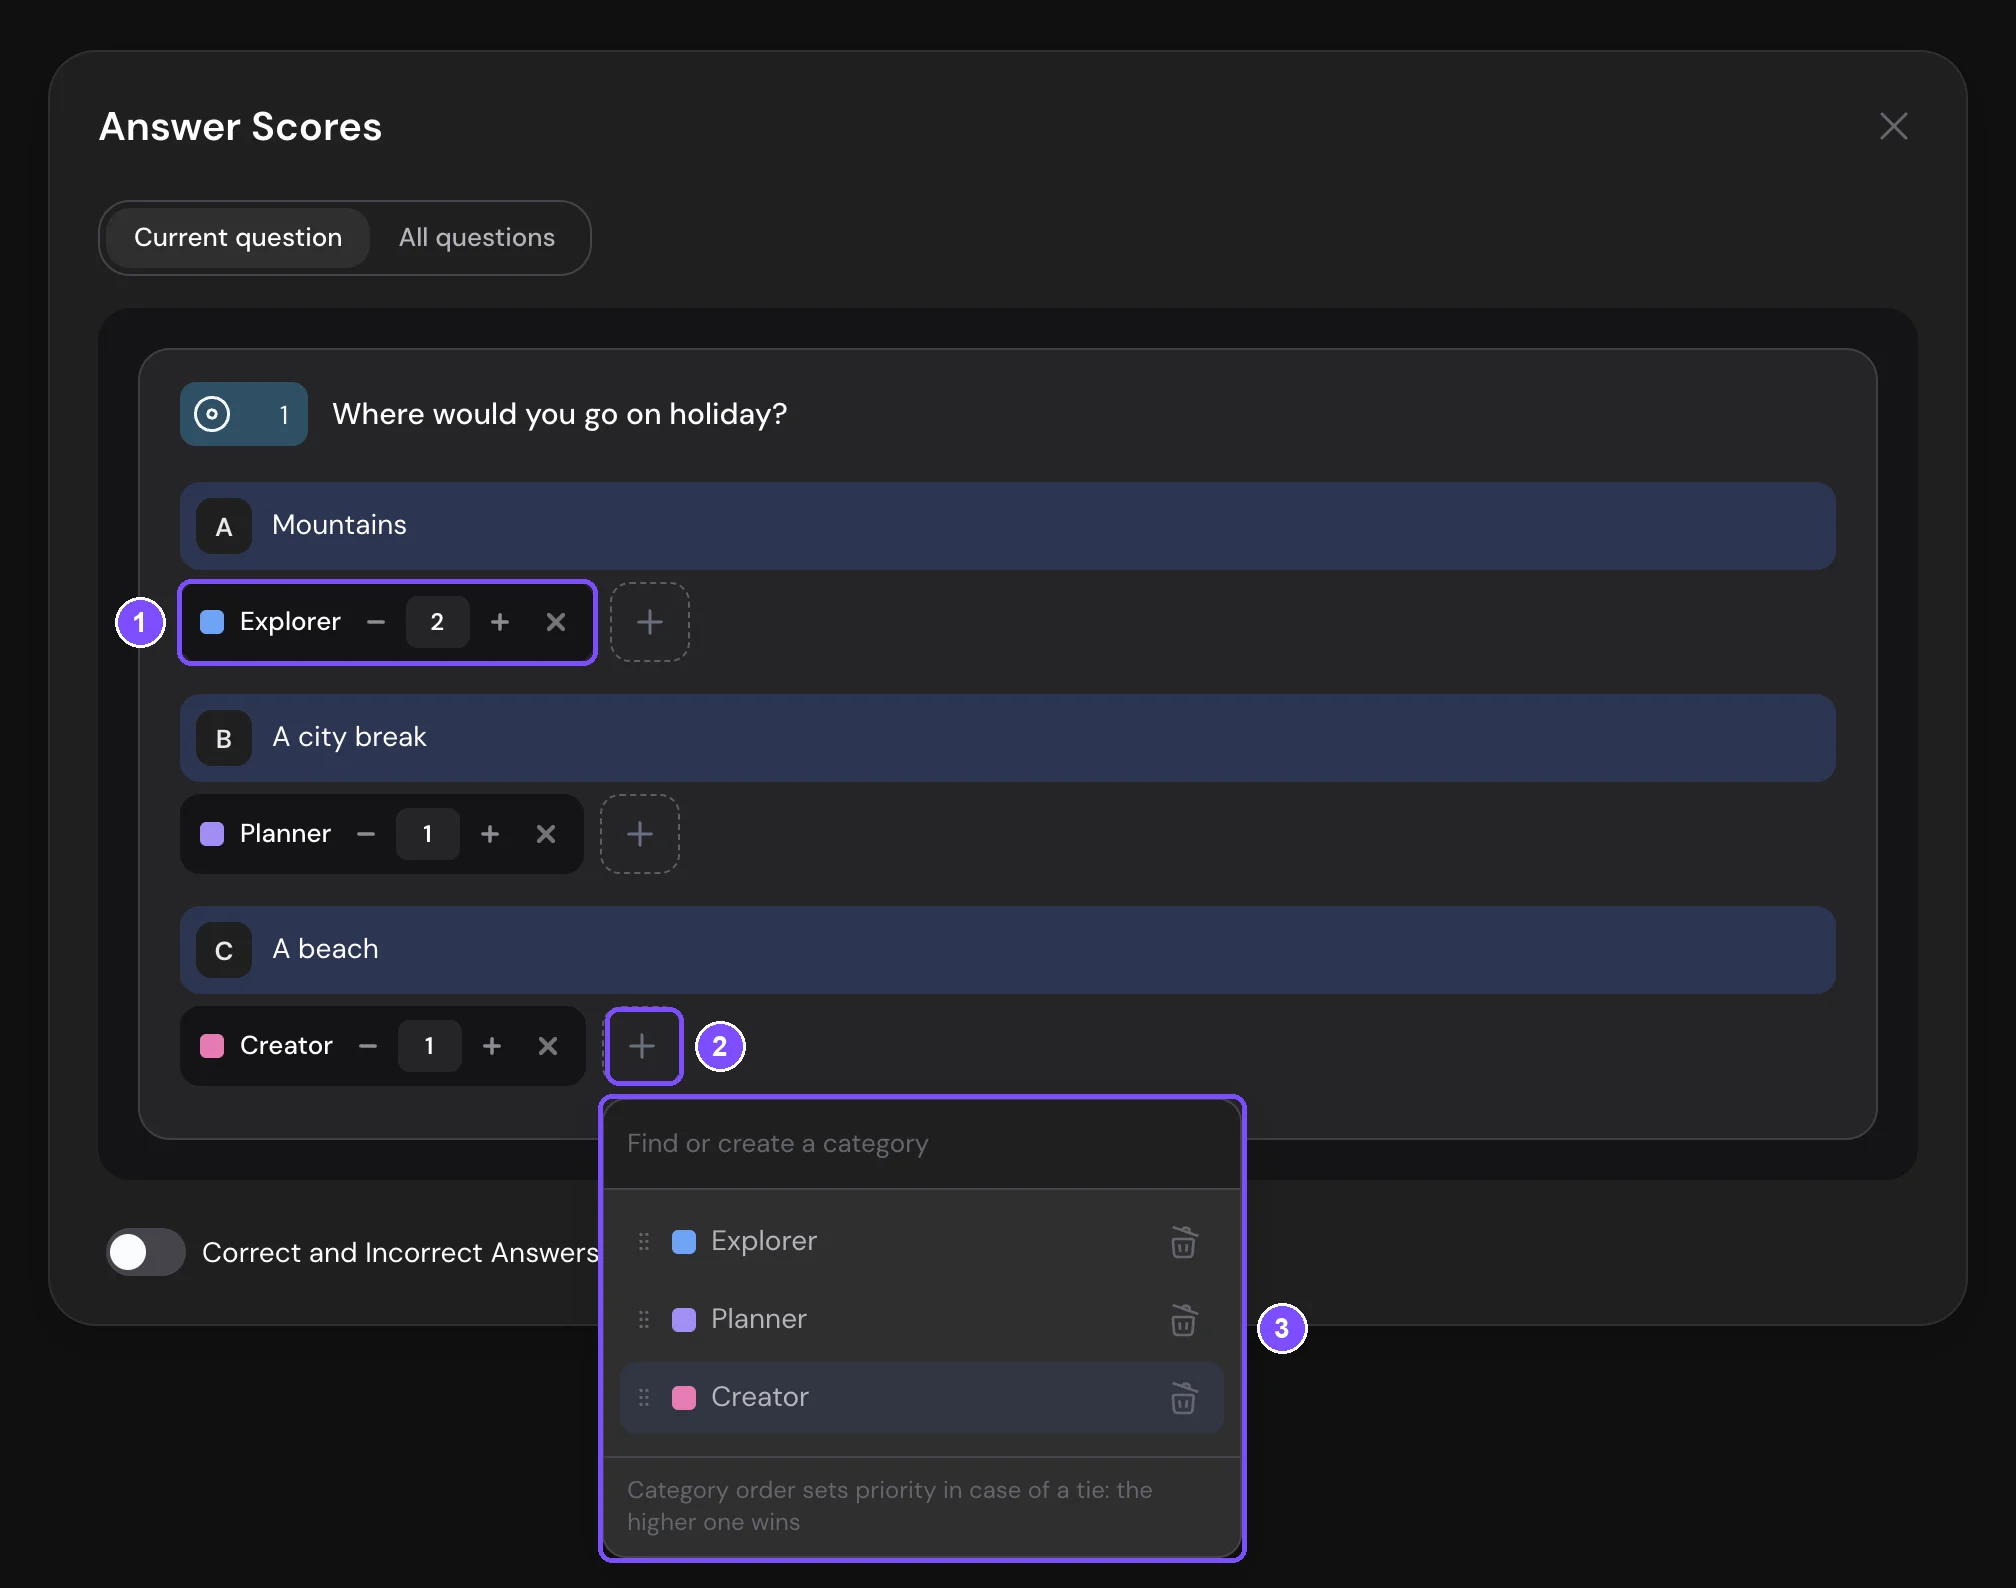Remove the Explorer category from Mountains
Viewport: 2016px width, 1588px height.
coord(556,622)
